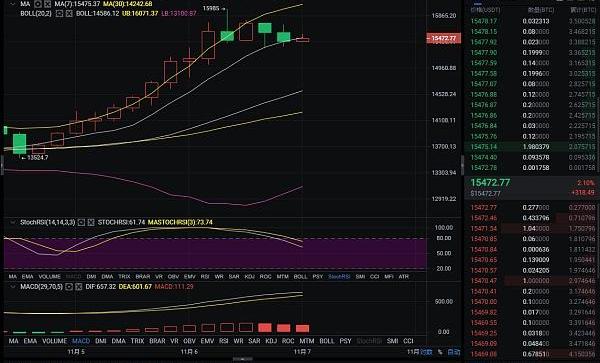Switch the bottom indicator to VOLUME
Viewport: 600px width, 363px height.
coord(55,341)
